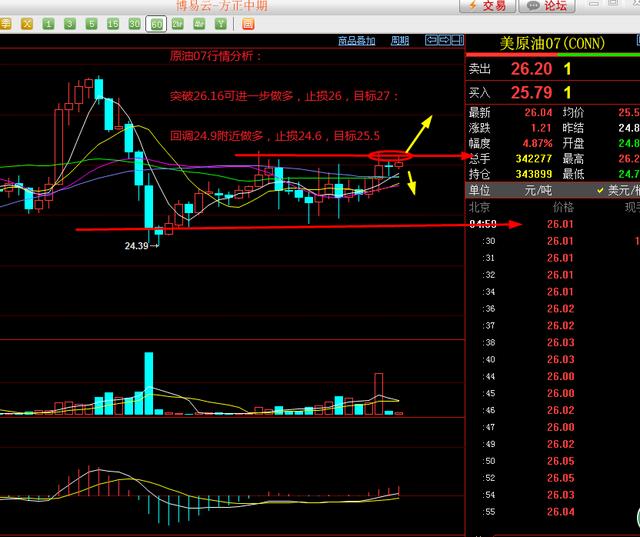This screenshot has width=640, height=537.
Task: Open the 交易 trading button
Action: (487, 6)
